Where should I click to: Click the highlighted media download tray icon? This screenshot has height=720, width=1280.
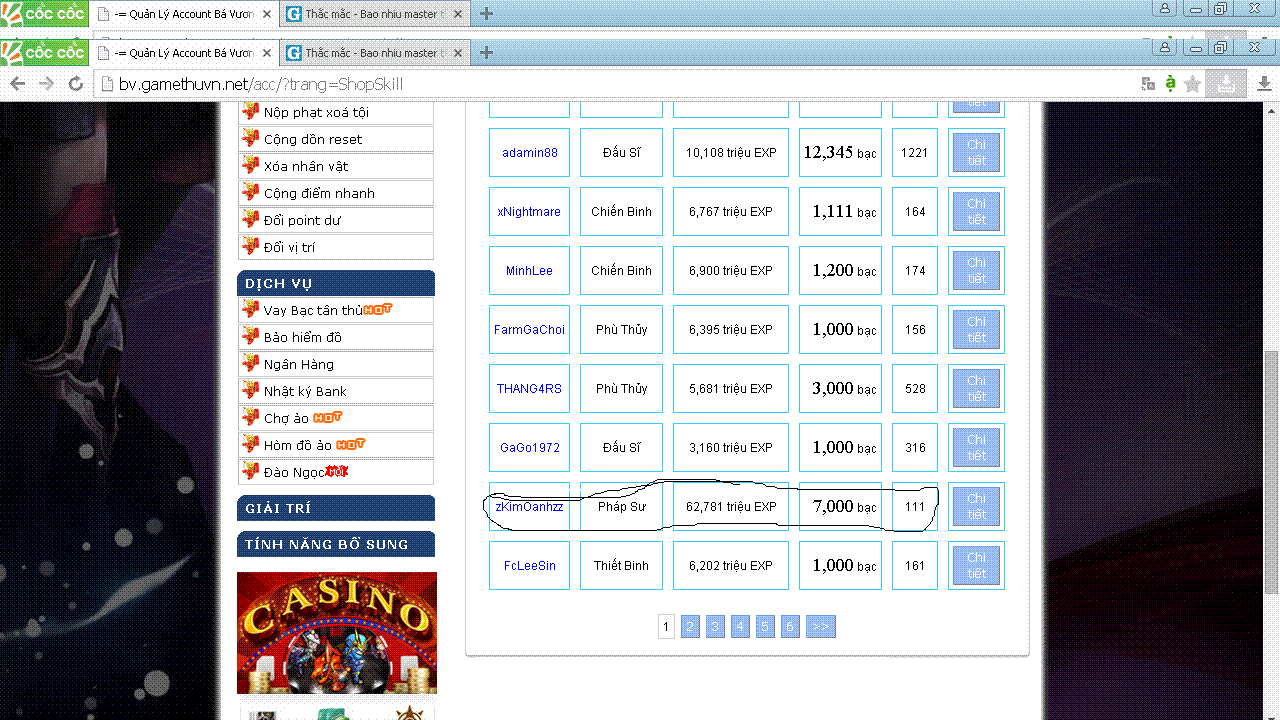(x=1227, y=84)
